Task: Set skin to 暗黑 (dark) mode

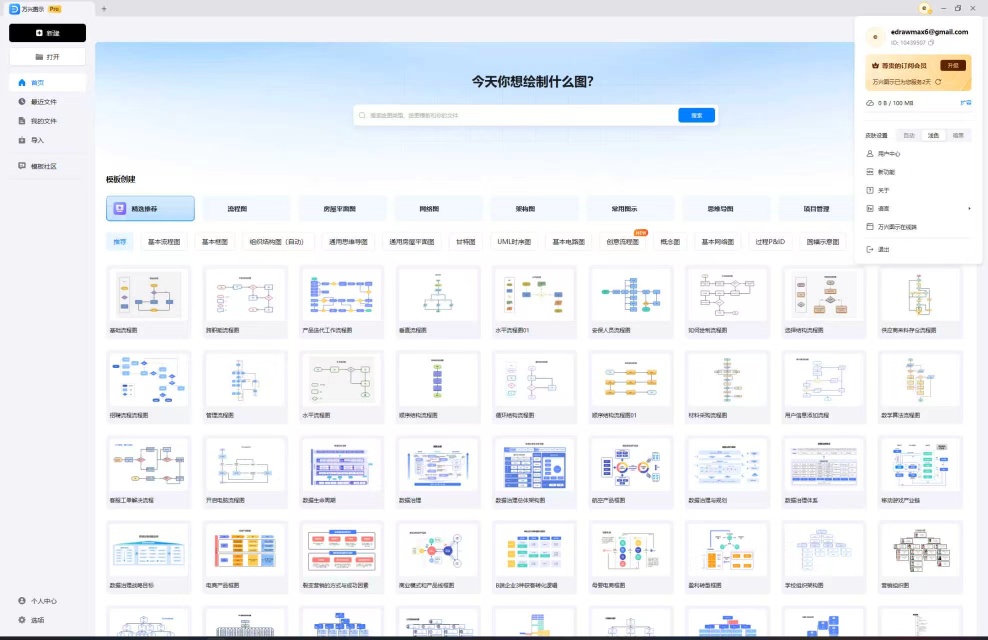Action: 958,135
